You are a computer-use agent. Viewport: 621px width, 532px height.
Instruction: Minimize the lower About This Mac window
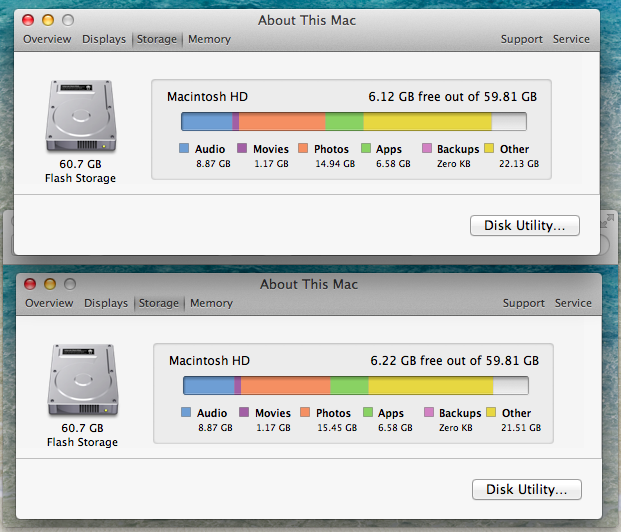(50, 284)
